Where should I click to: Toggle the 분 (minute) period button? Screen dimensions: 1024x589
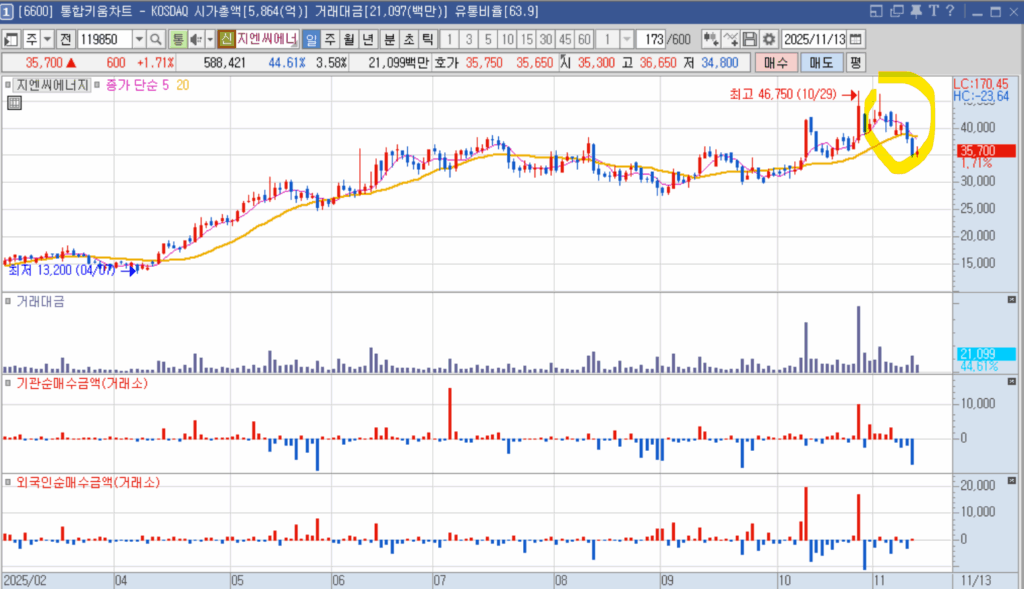tap(389, 39)
